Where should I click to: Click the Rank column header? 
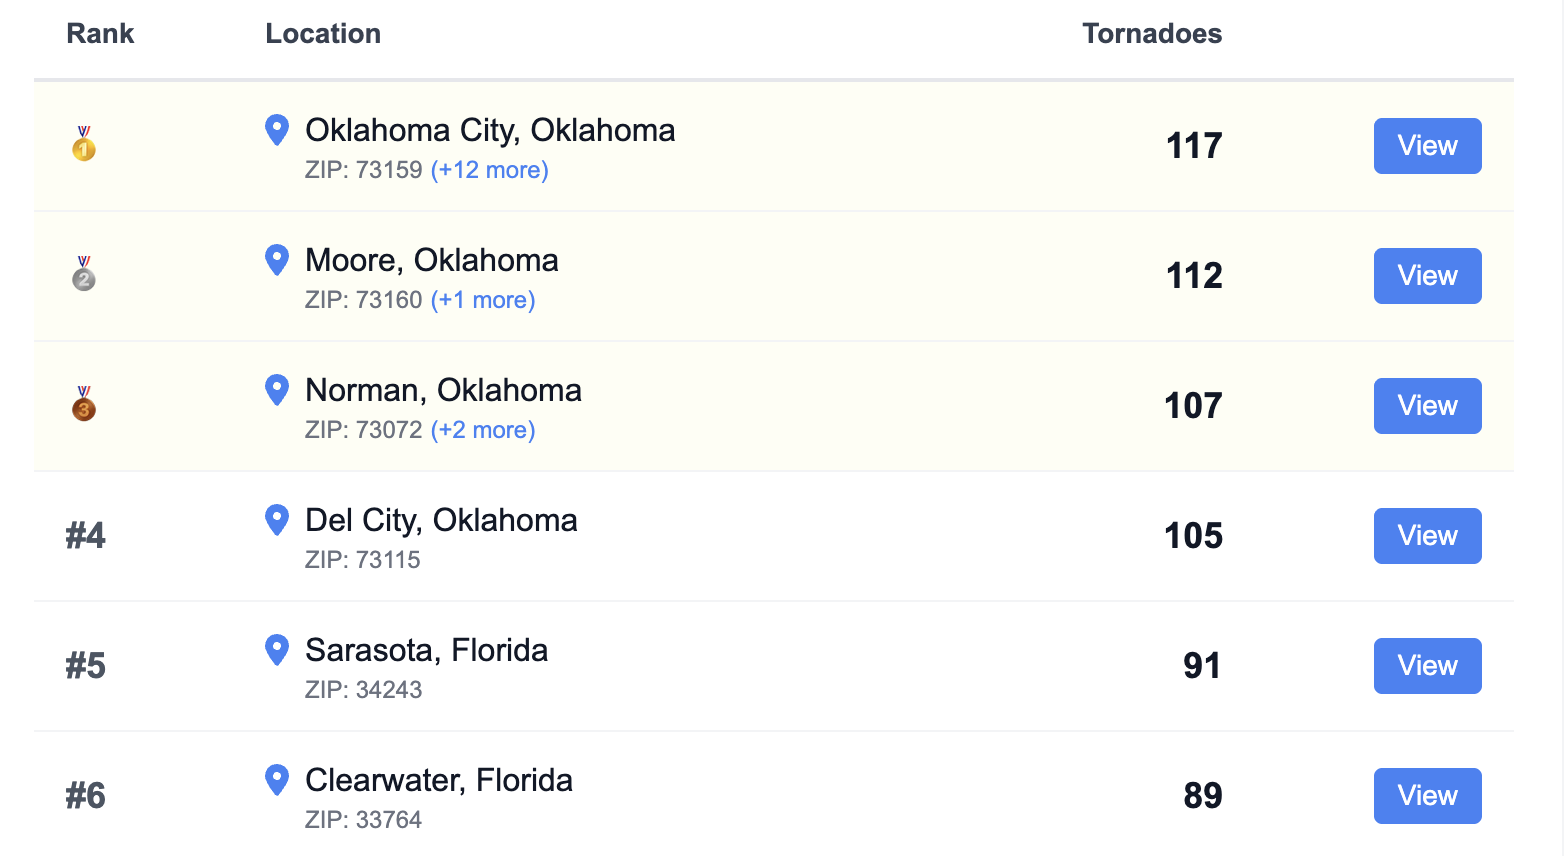(100, 33)
